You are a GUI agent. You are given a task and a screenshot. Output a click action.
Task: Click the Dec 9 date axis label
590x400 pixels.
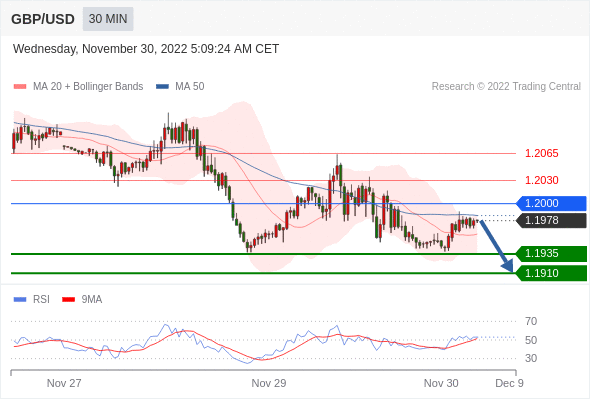(x=509, y=383)
